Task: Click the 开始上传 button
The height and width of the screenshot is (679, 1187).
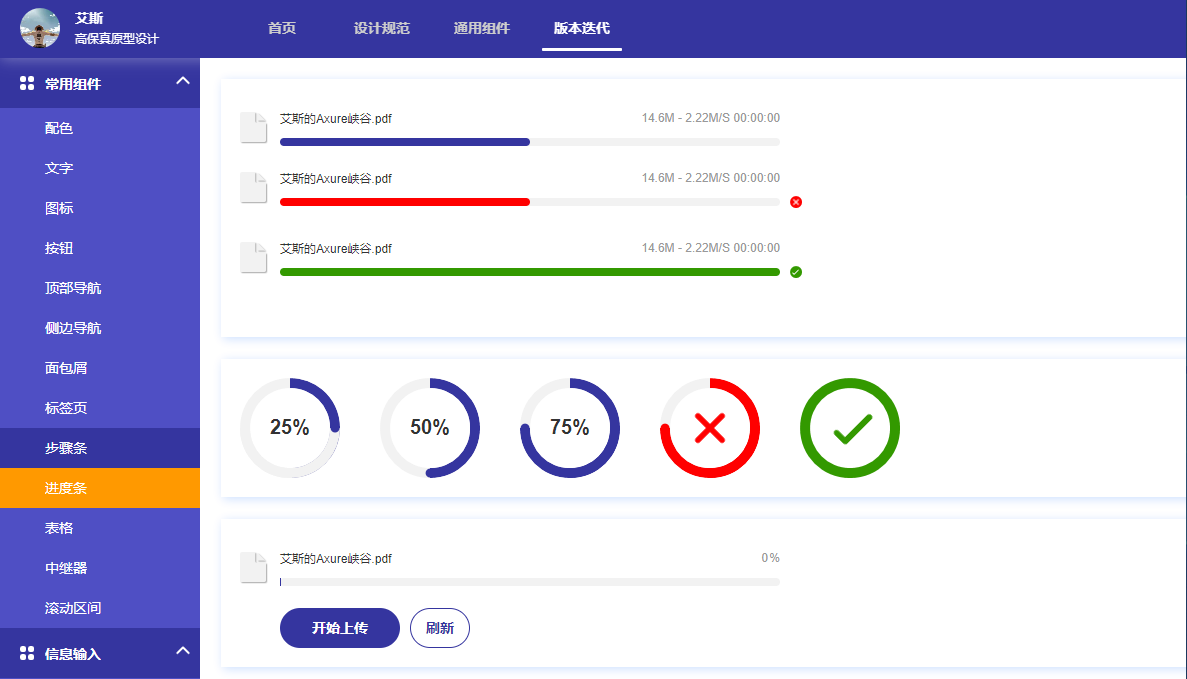Action: click(340, 628)
